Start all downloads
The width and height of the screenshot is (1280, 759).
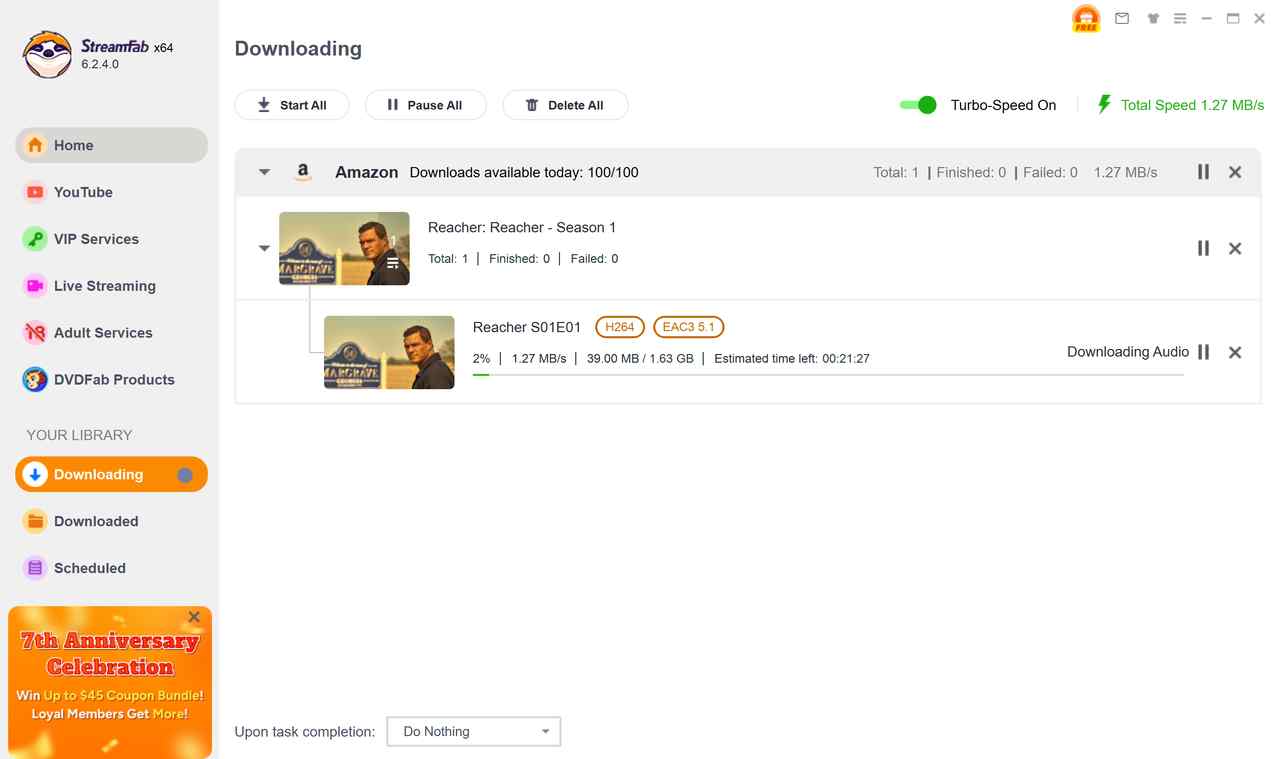(292, 105)
